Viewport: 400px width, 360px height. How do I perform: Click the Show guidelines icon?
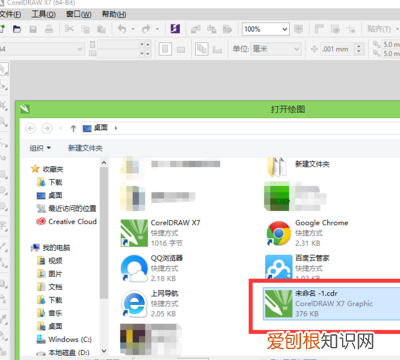coord(351,29)
